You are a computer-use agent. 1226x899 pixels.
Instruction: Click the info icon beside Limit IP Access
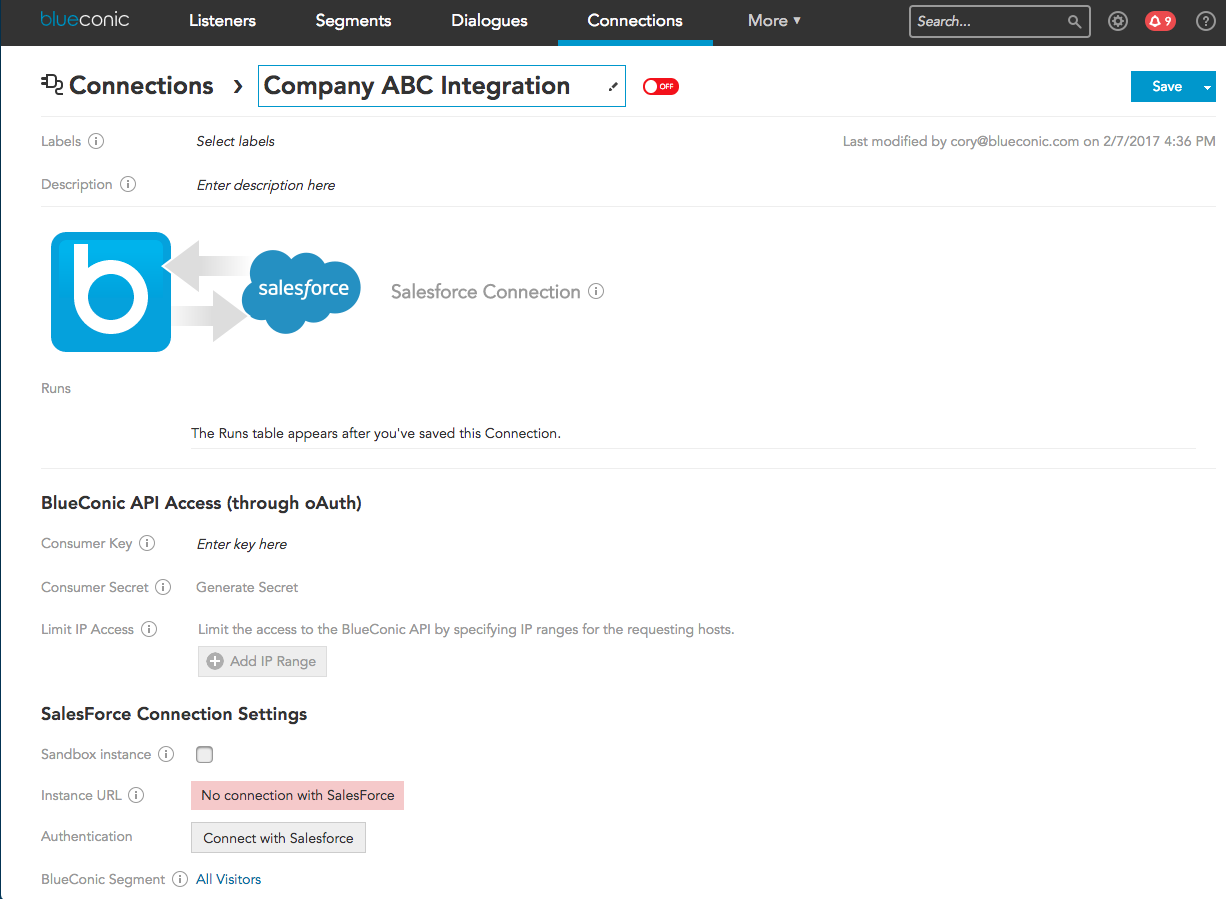tap(149, 629)
